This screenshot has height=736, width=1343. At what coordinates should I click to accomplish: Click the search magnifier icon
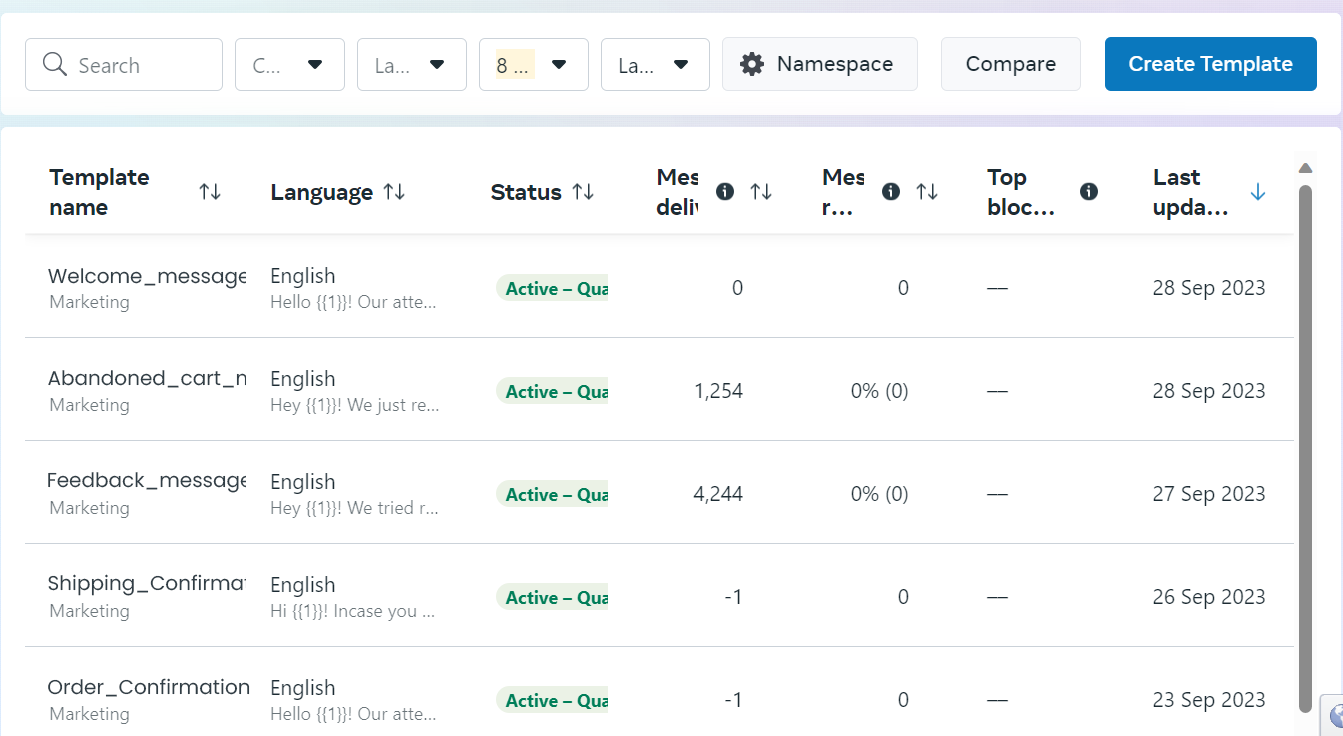coord(56,63)
